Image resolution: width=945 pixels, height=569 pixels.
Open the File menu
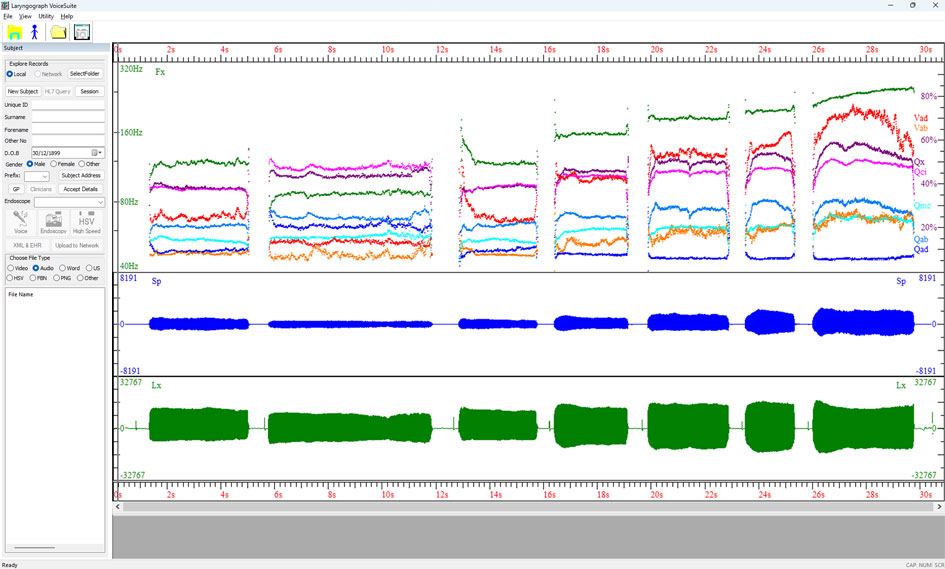click(x=8, y=16)
